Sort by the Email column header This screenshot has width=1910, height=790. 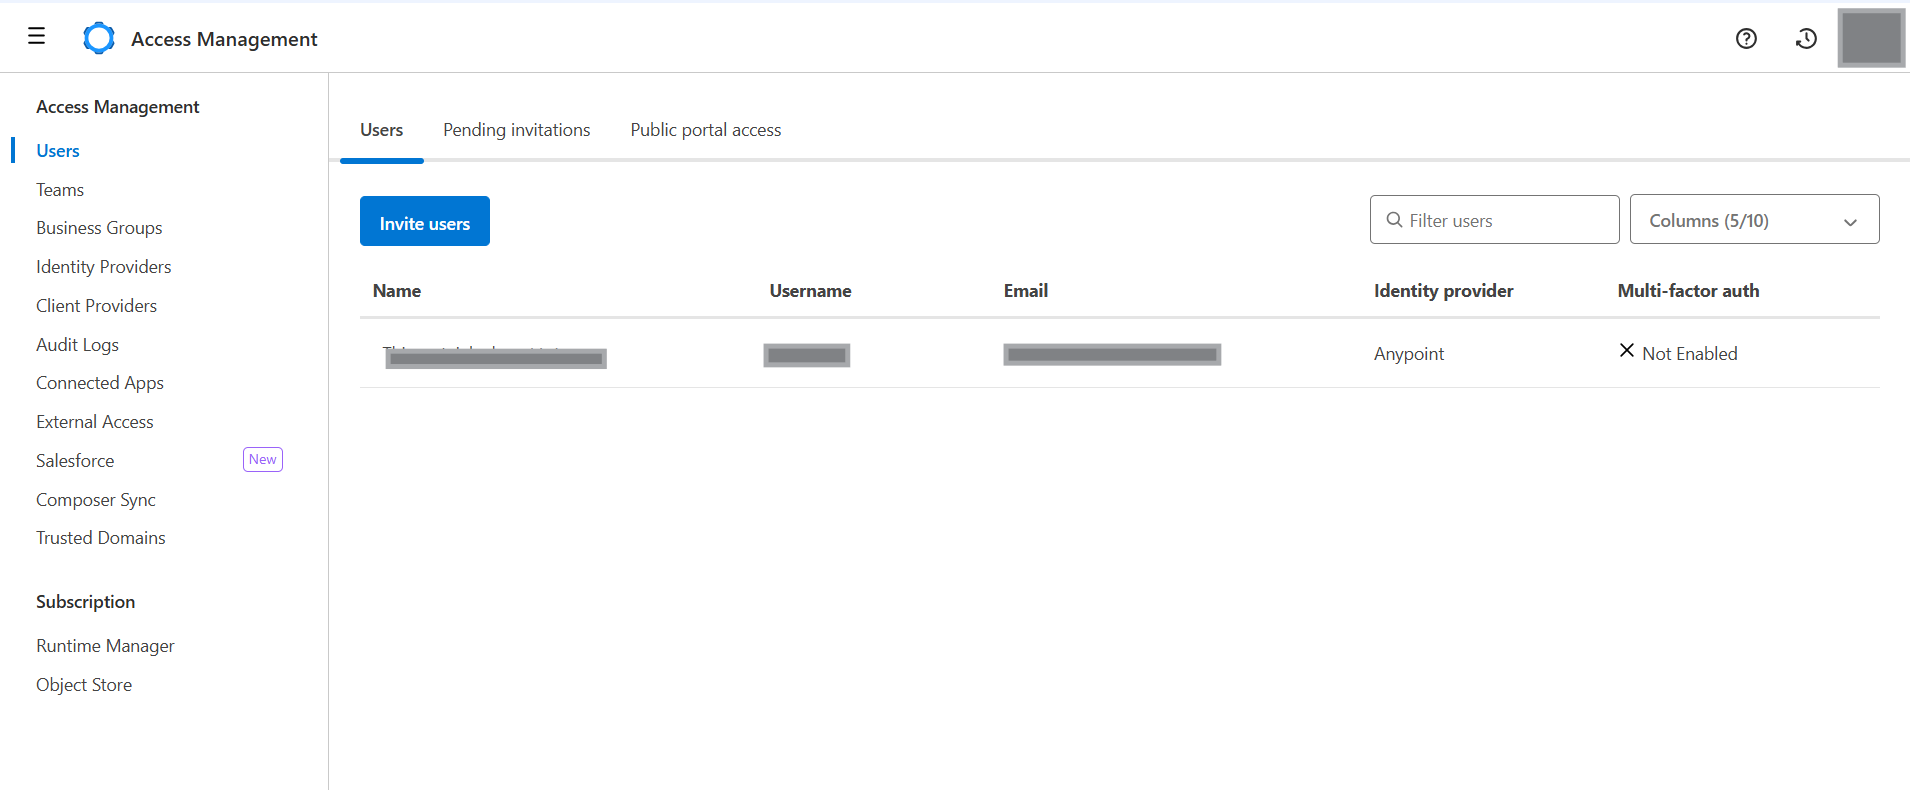tap(1026, 291)
